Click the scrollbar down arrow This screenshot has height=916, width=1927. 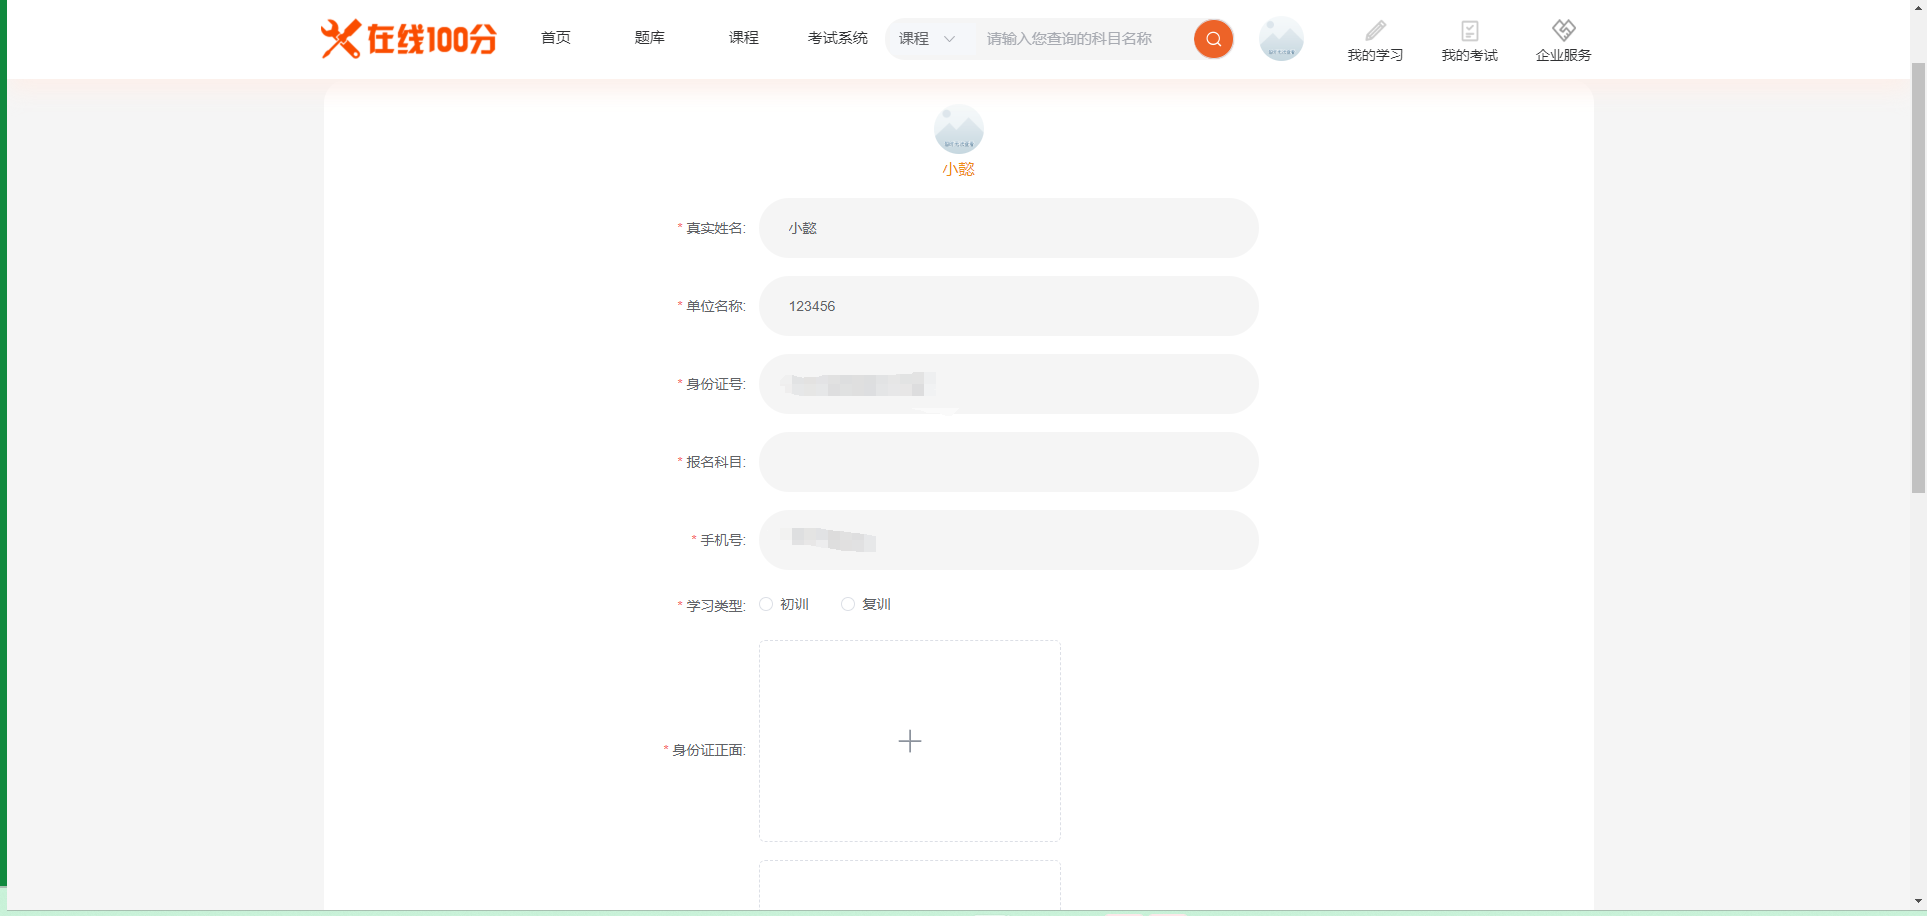(x=1918, y=902)
